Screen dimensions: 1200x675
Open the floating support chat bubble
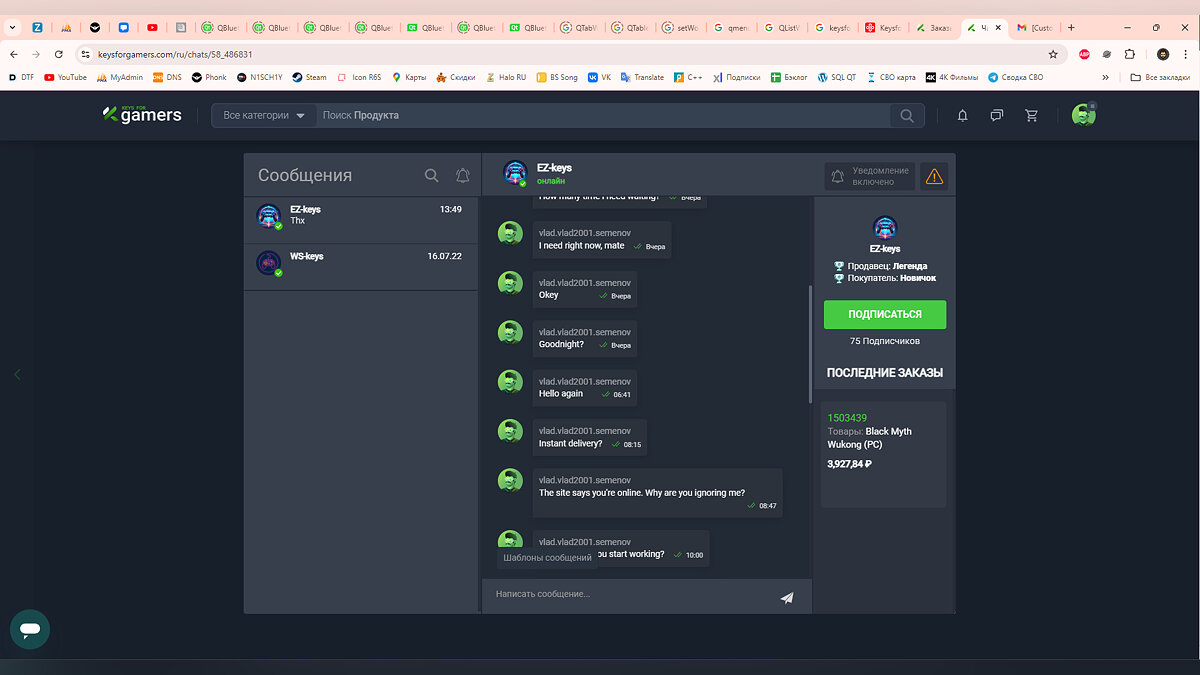pyautogui.click(x=30, y=630)
